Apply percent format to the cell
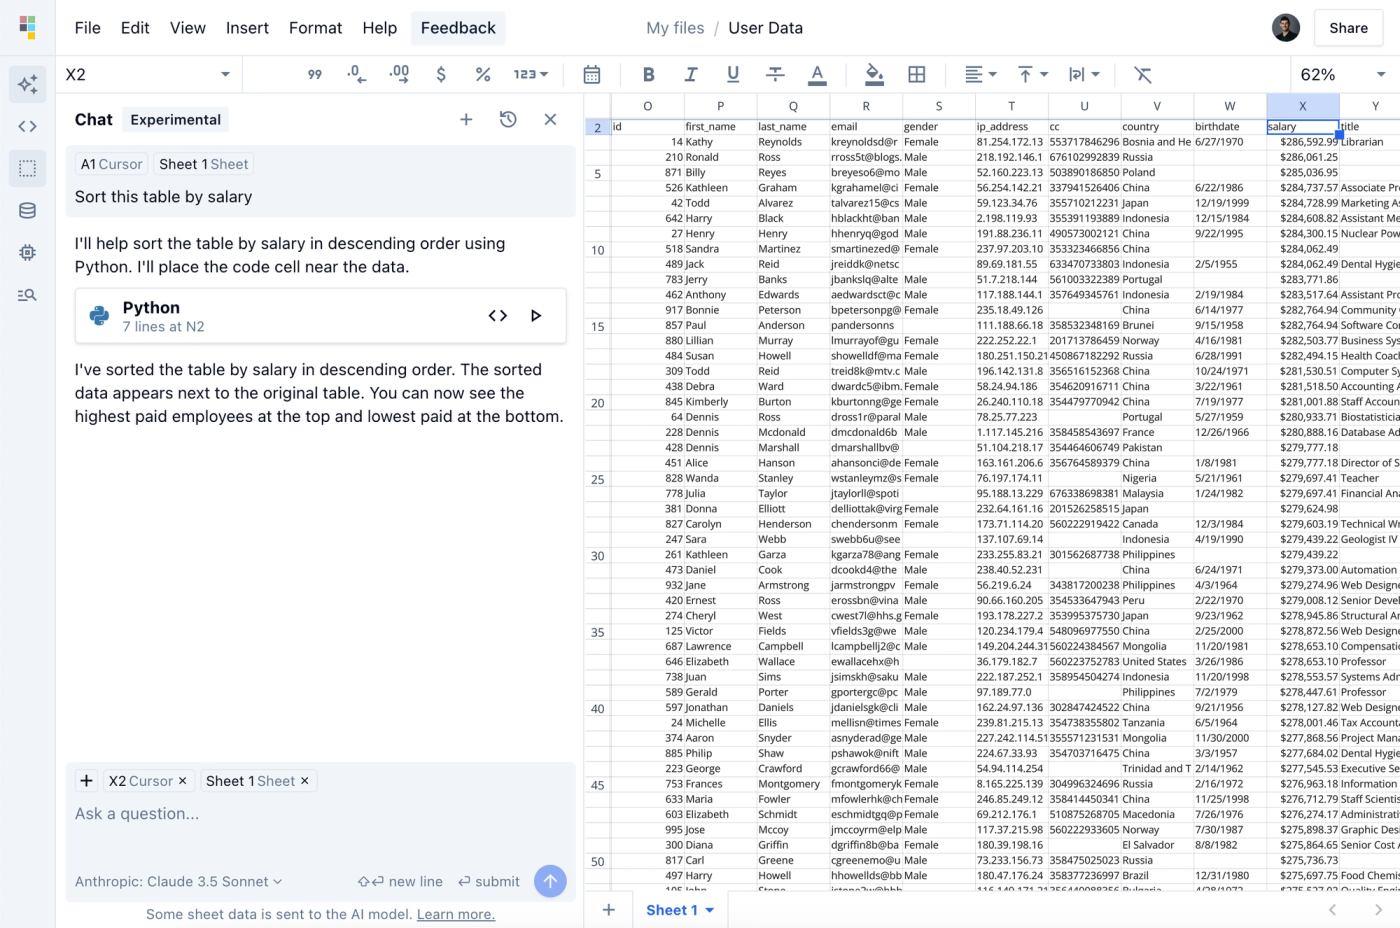The width and height of the screenshot is (1400, 928). [482, 74]
